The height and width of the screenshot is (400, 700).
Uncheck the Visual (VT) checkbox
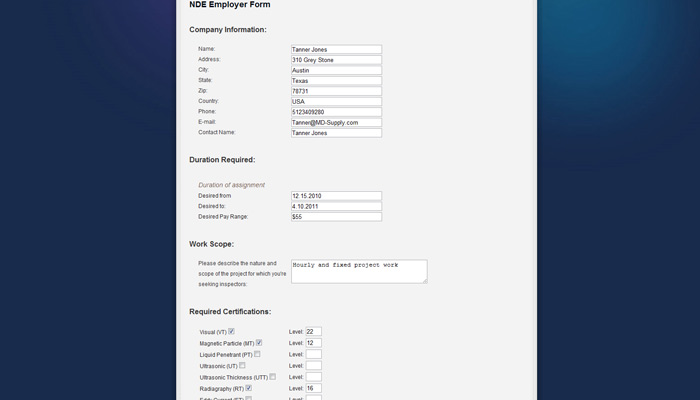tap(231, 331)
